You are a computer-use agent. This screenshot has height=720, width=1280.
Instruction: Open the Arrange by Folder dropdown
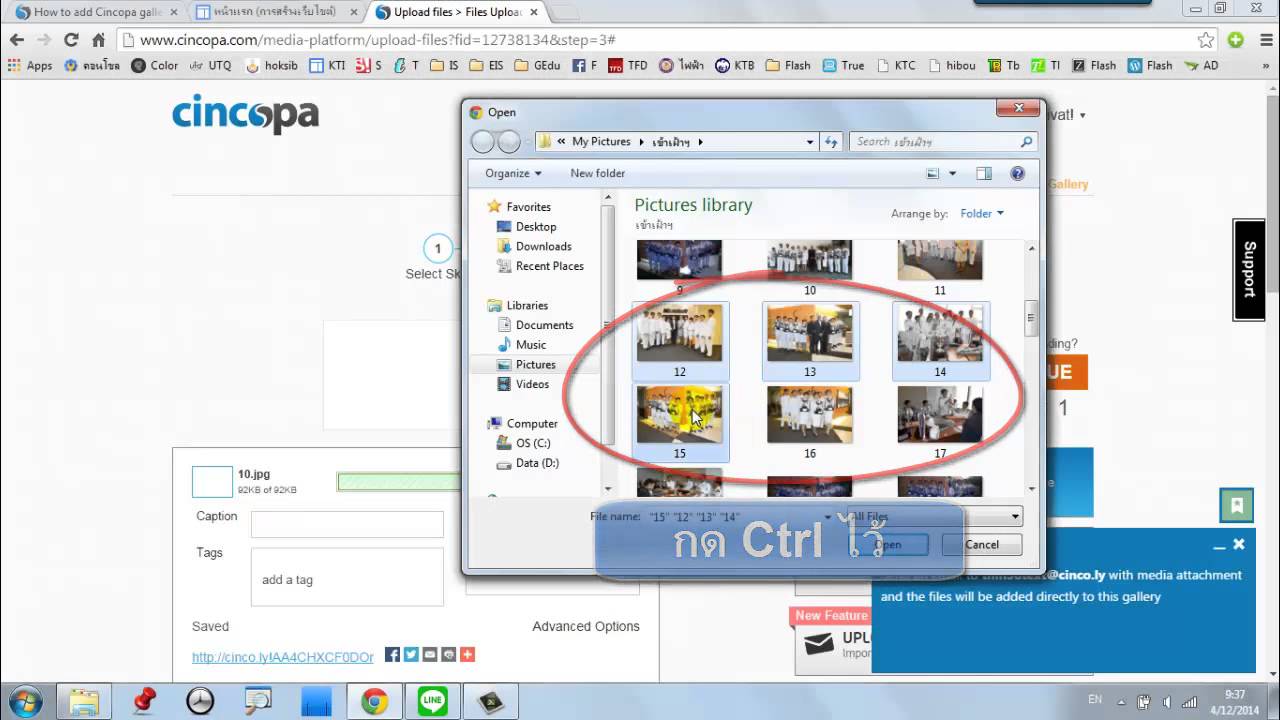(x=982, y=213)
